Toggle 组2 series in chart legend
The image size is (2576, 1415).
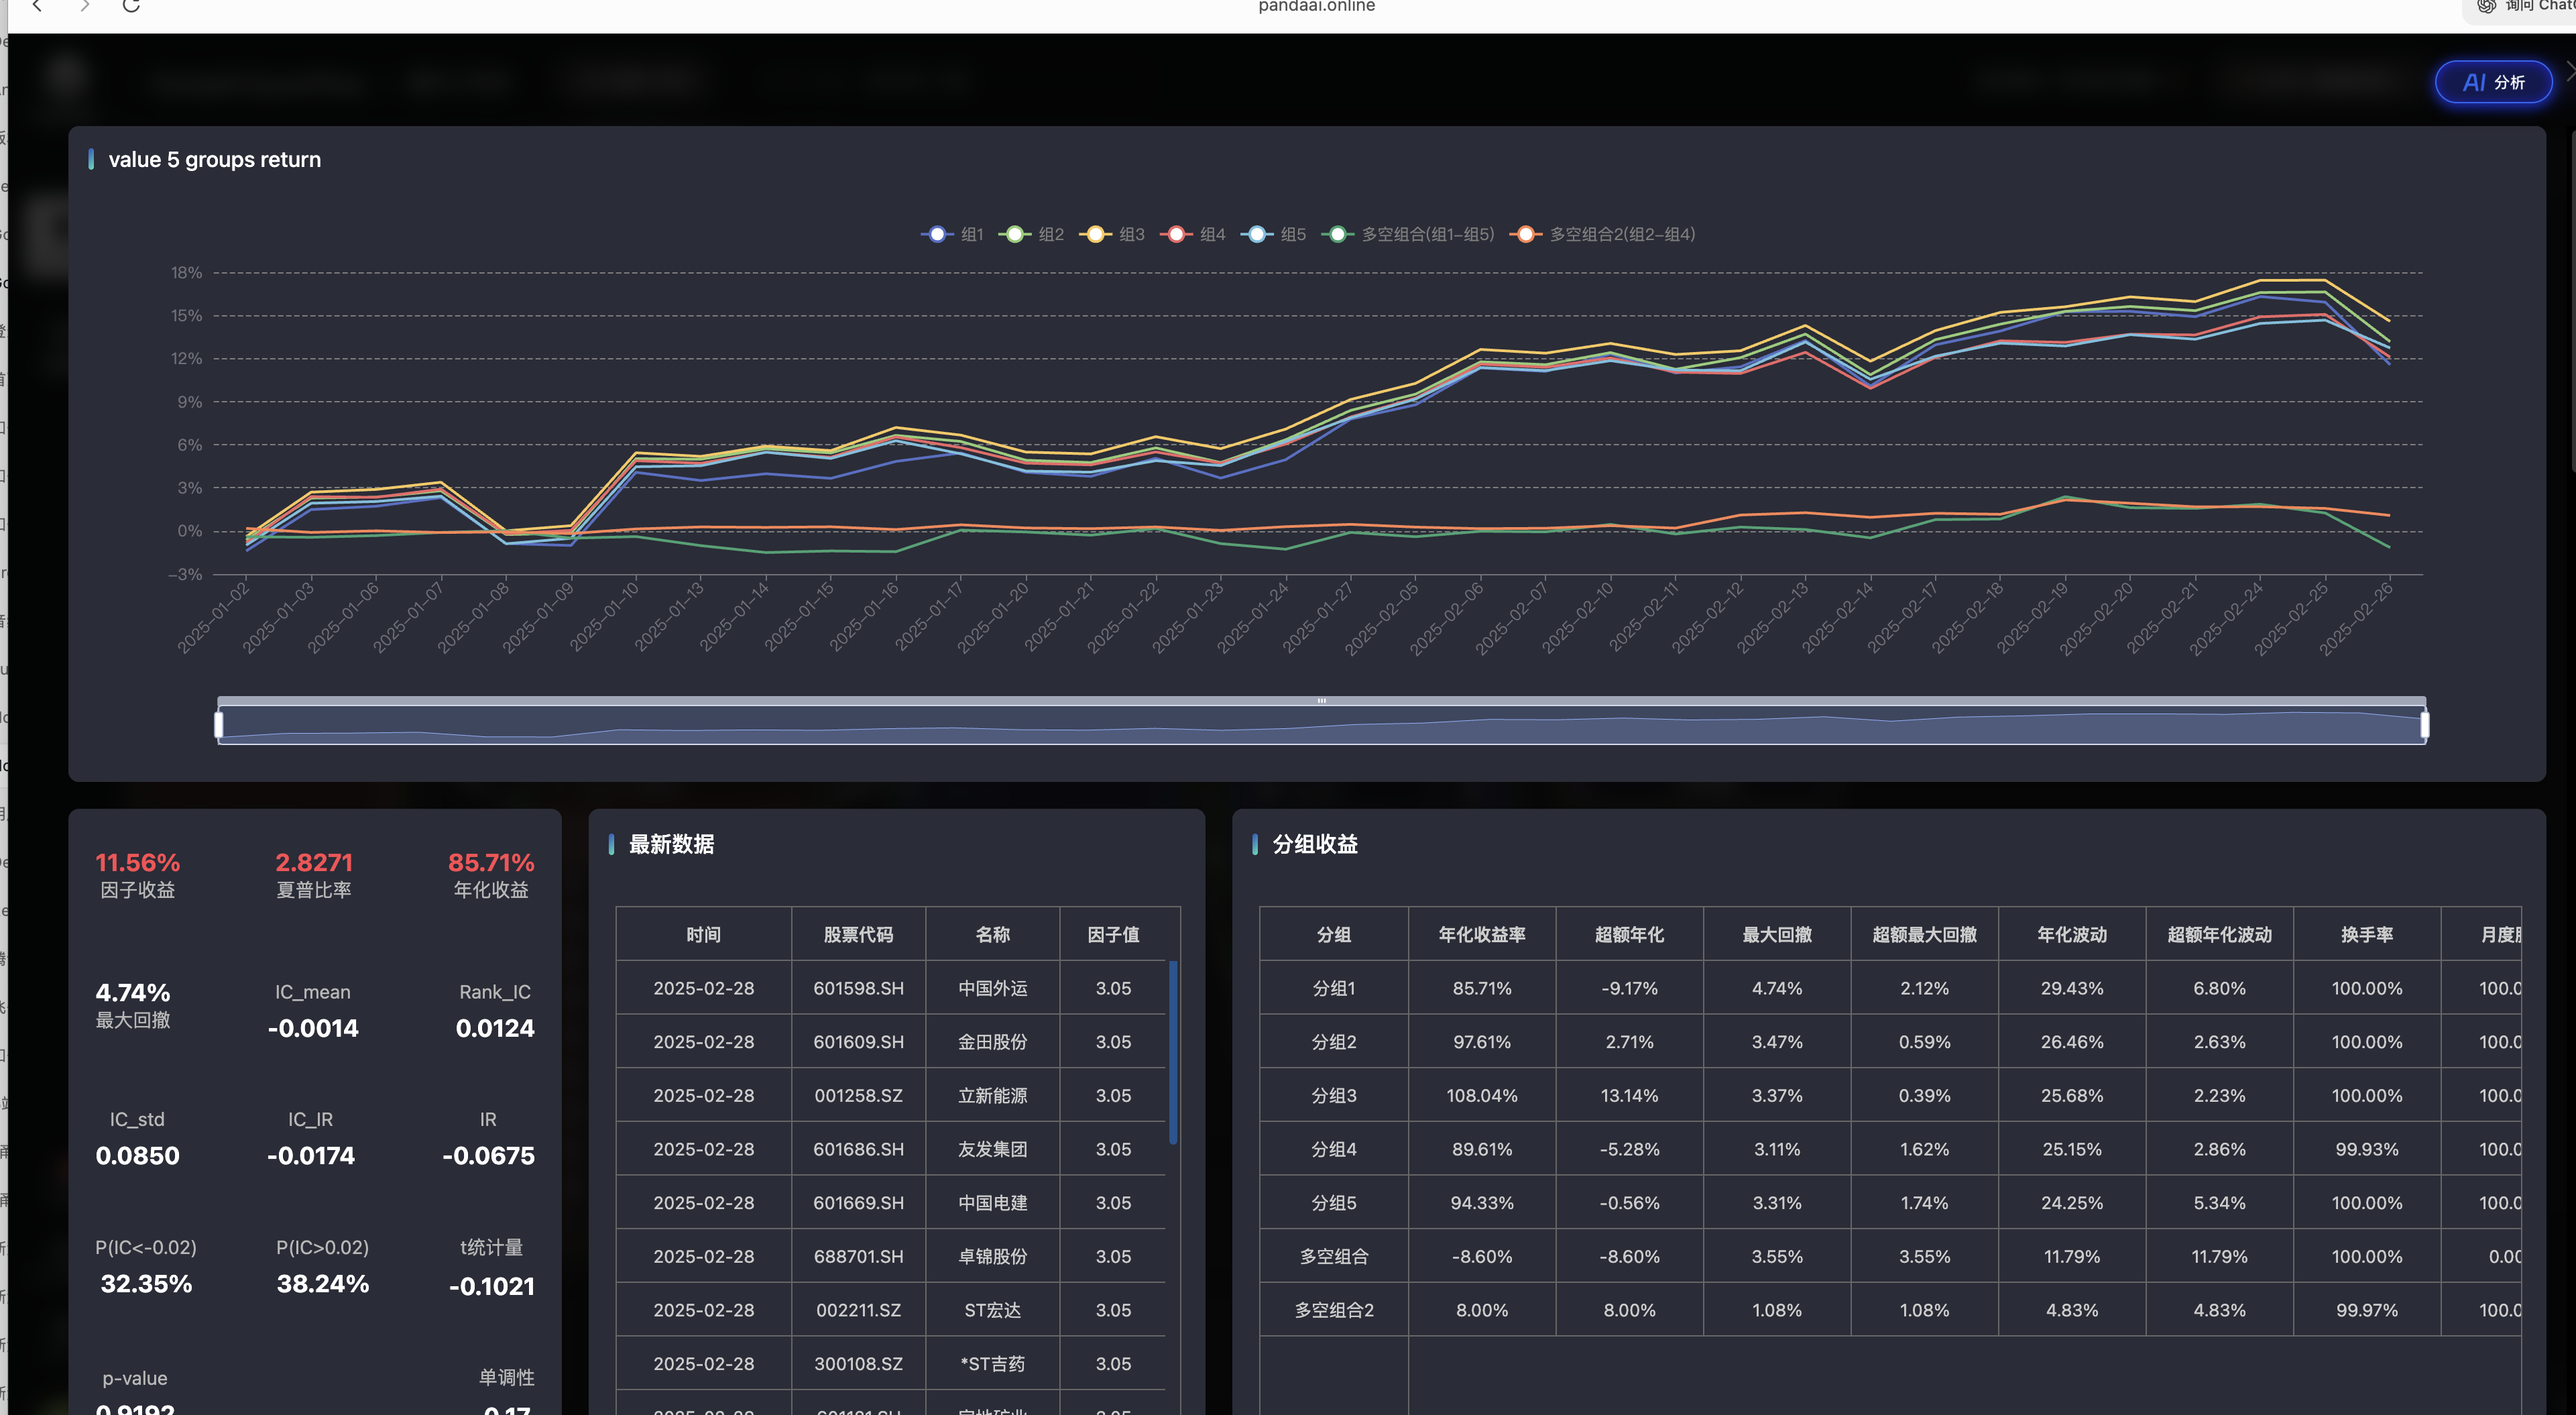[x=1031, y=234]
